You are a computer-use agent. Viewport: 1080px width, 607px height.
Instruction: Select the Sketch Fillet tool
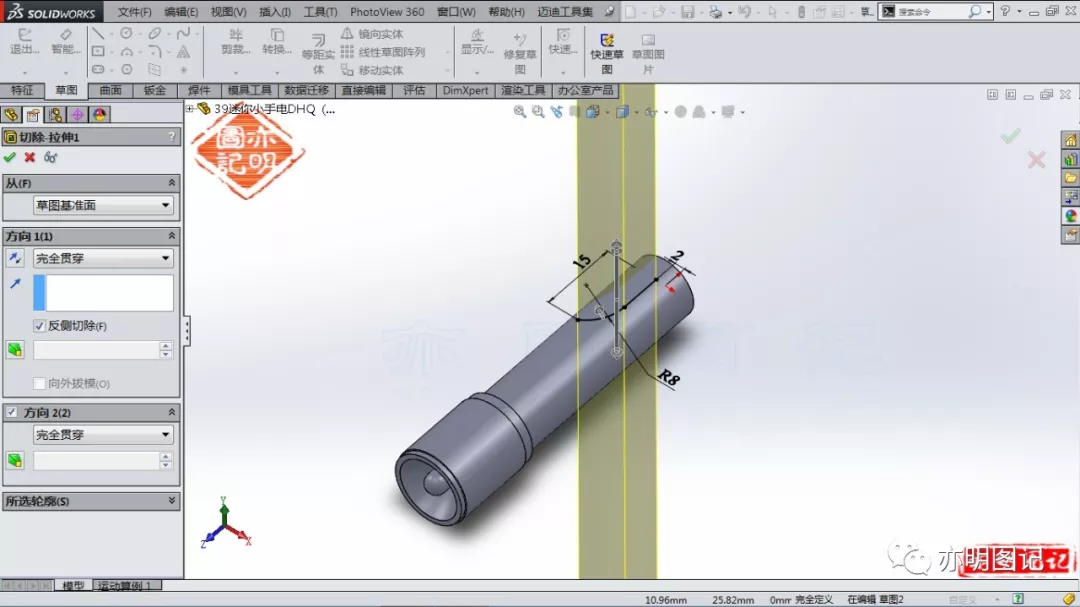[154, 52]
